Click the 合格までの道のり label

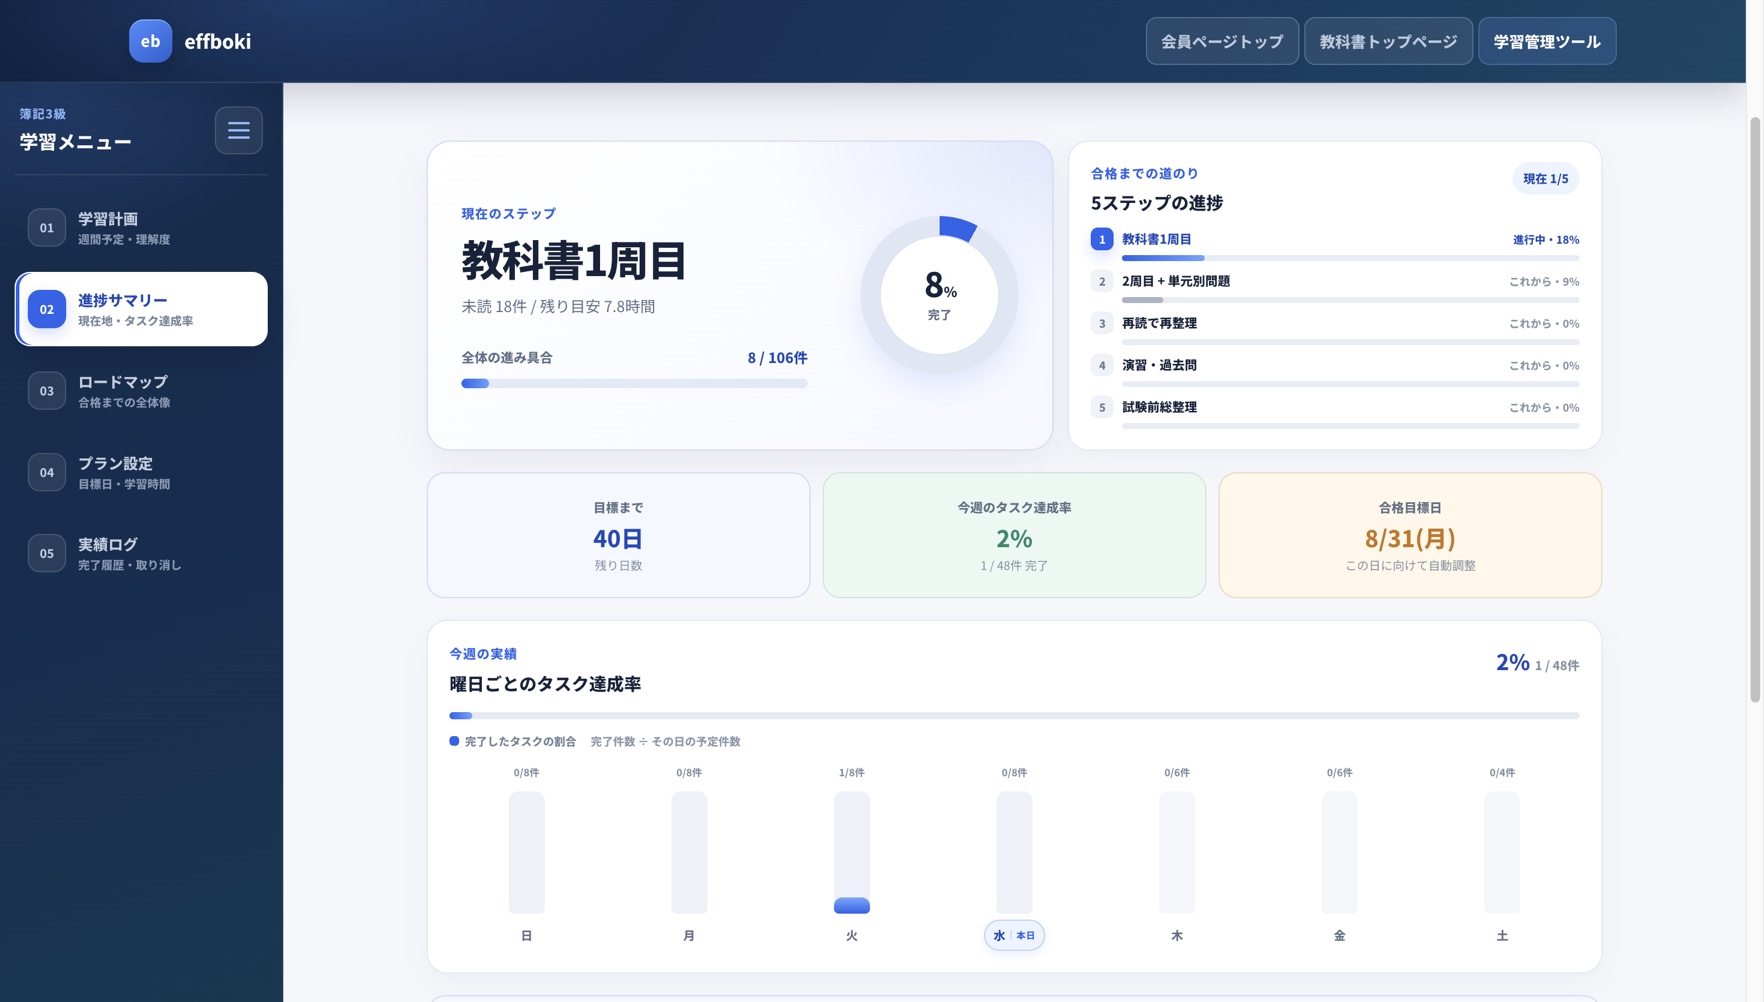[1144, 174]
